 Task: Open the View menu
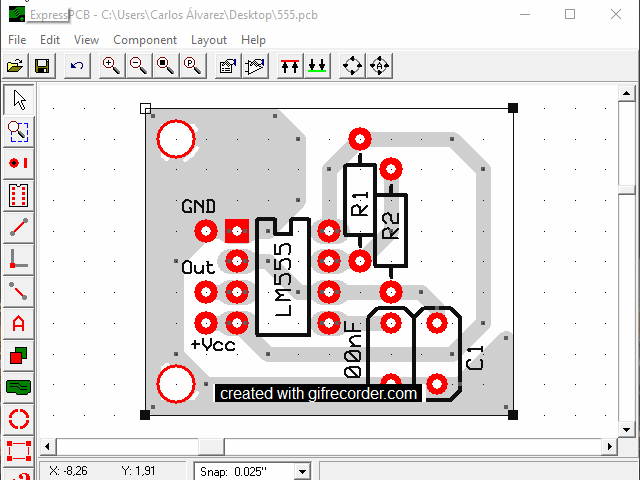click(x=86, y=40)
